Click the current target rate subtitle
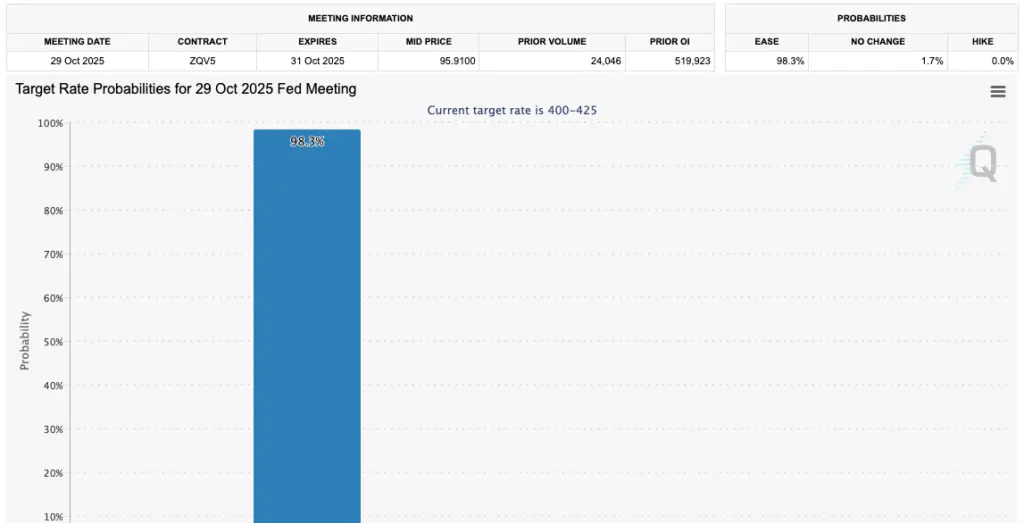 pyautogui.click(x=512, y=110)
